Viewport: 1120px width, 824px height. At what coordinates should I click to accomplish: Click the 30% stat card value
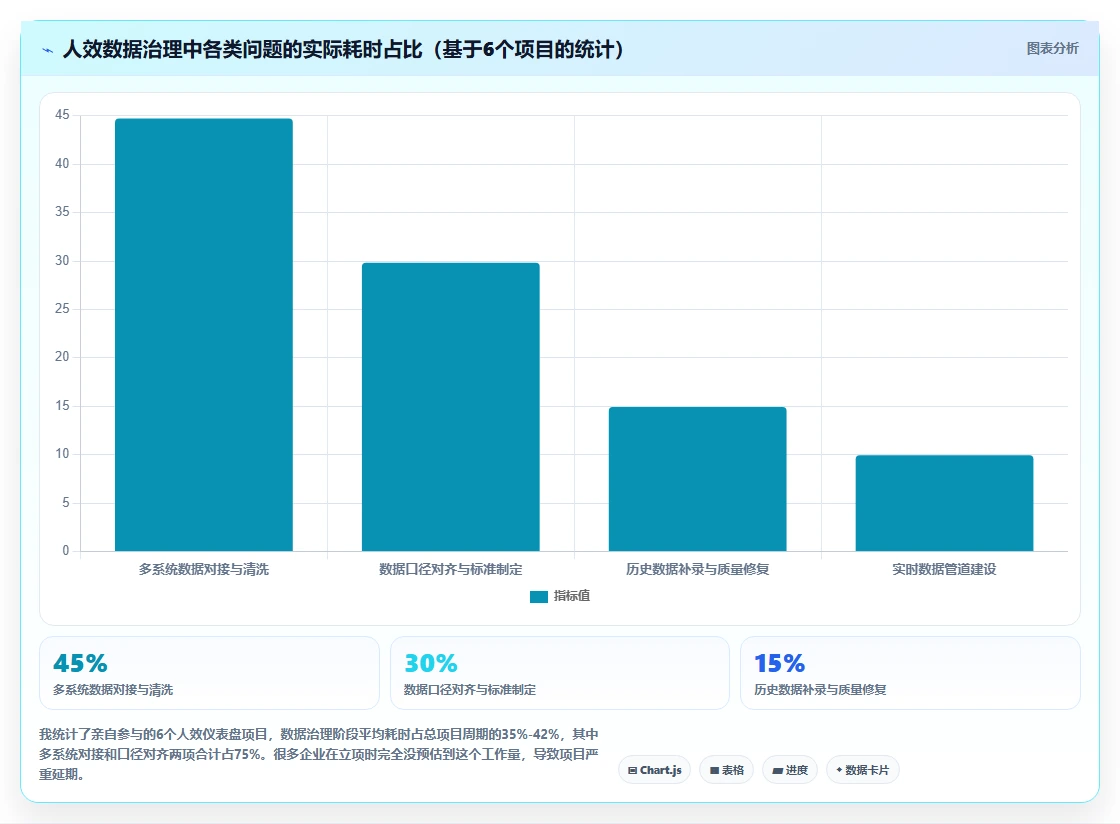[x=431, y=663]
